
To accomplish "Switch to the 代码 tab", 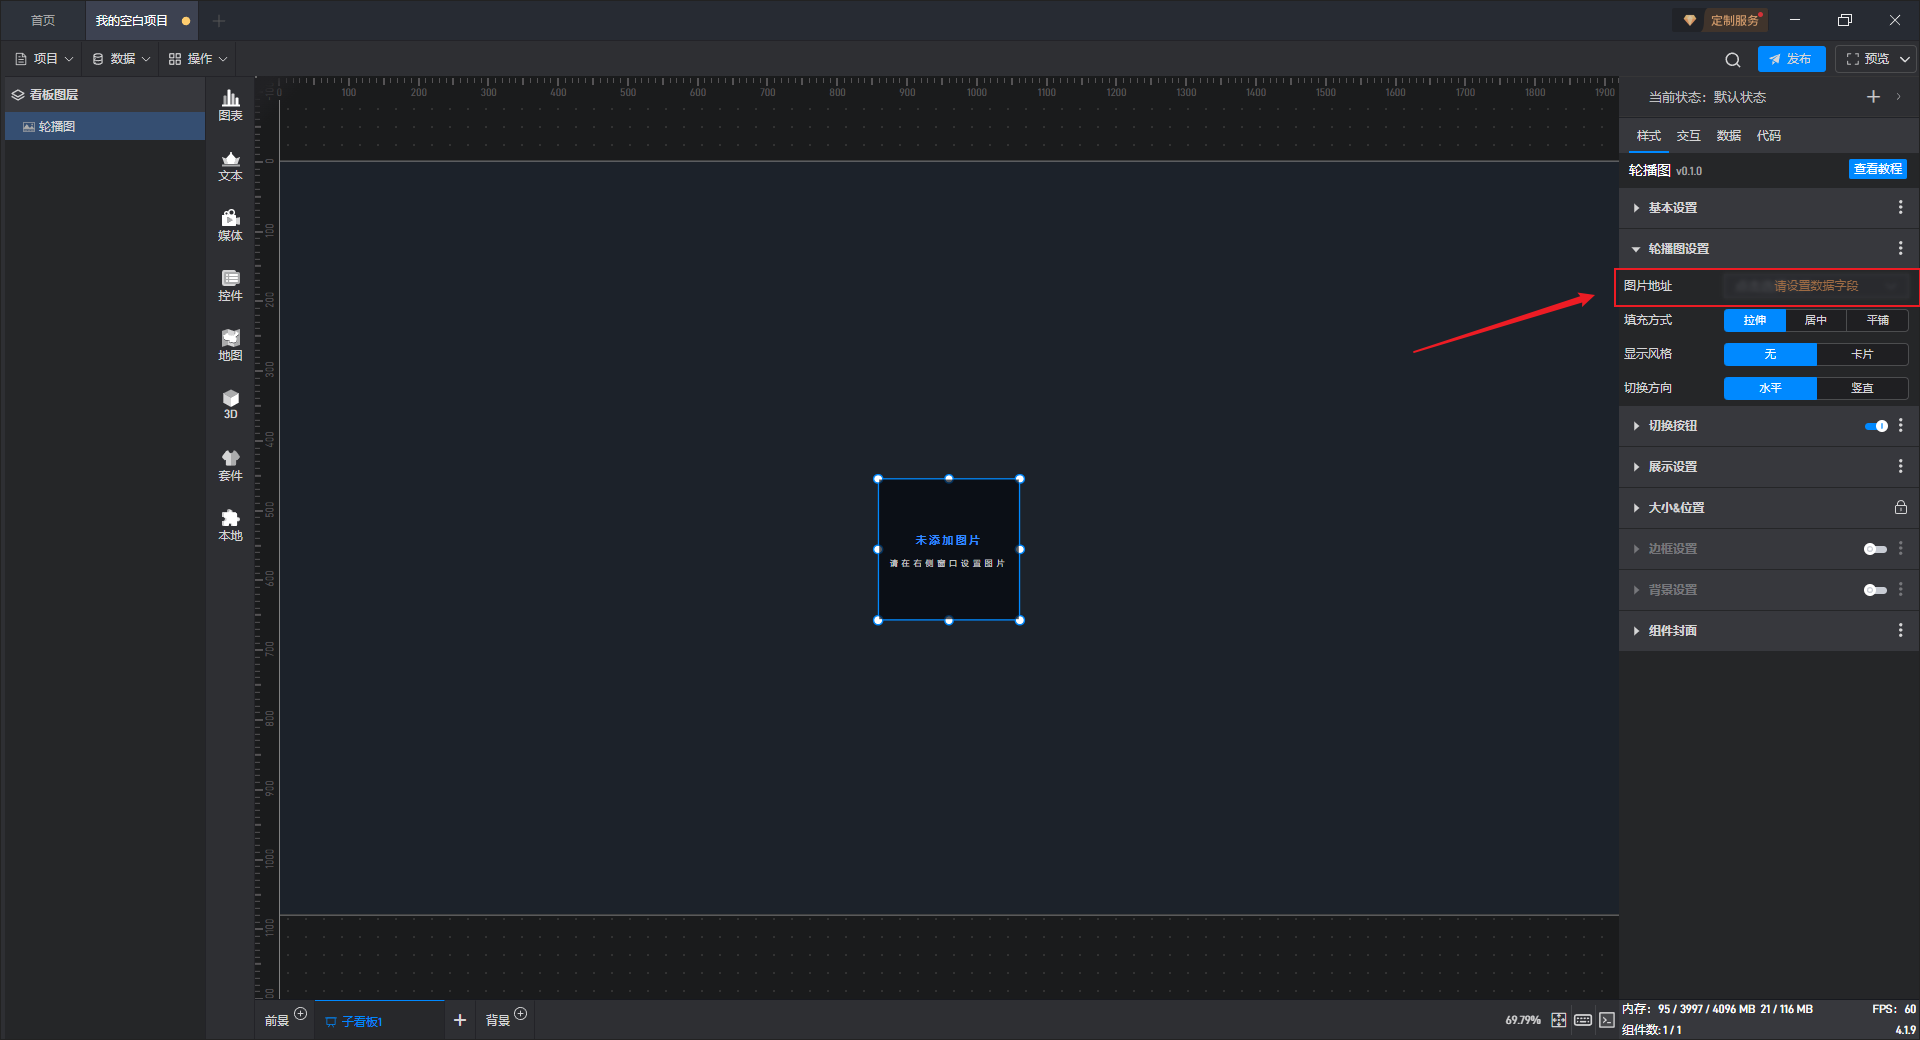I will [1768, 136].
